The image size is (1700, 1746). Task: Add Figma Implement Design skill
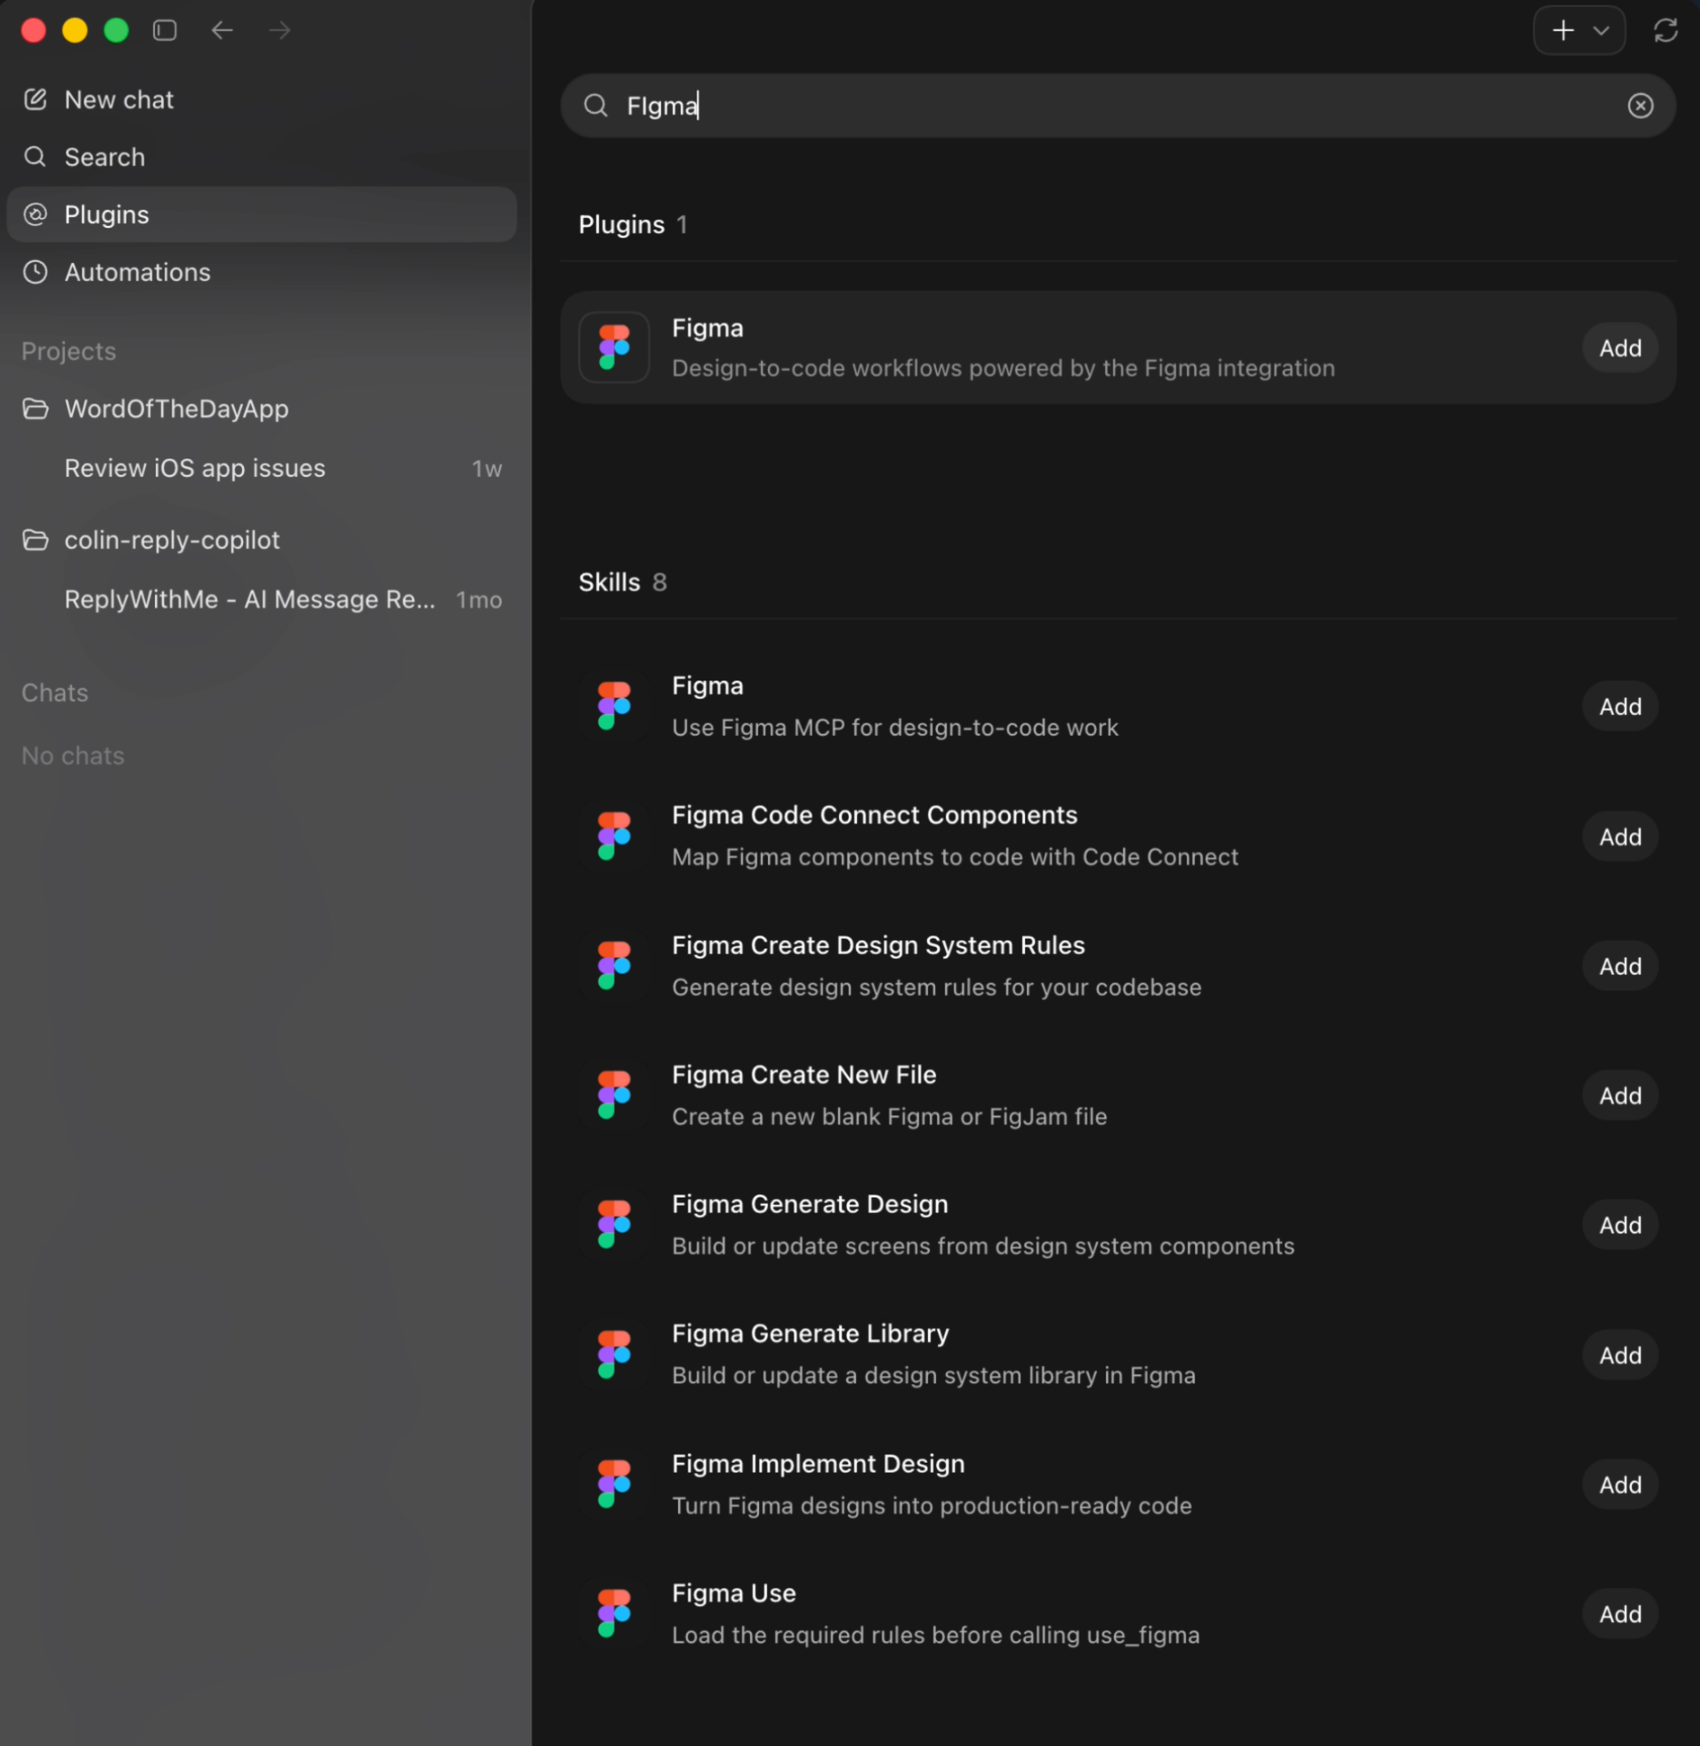coord(1620,1485)
